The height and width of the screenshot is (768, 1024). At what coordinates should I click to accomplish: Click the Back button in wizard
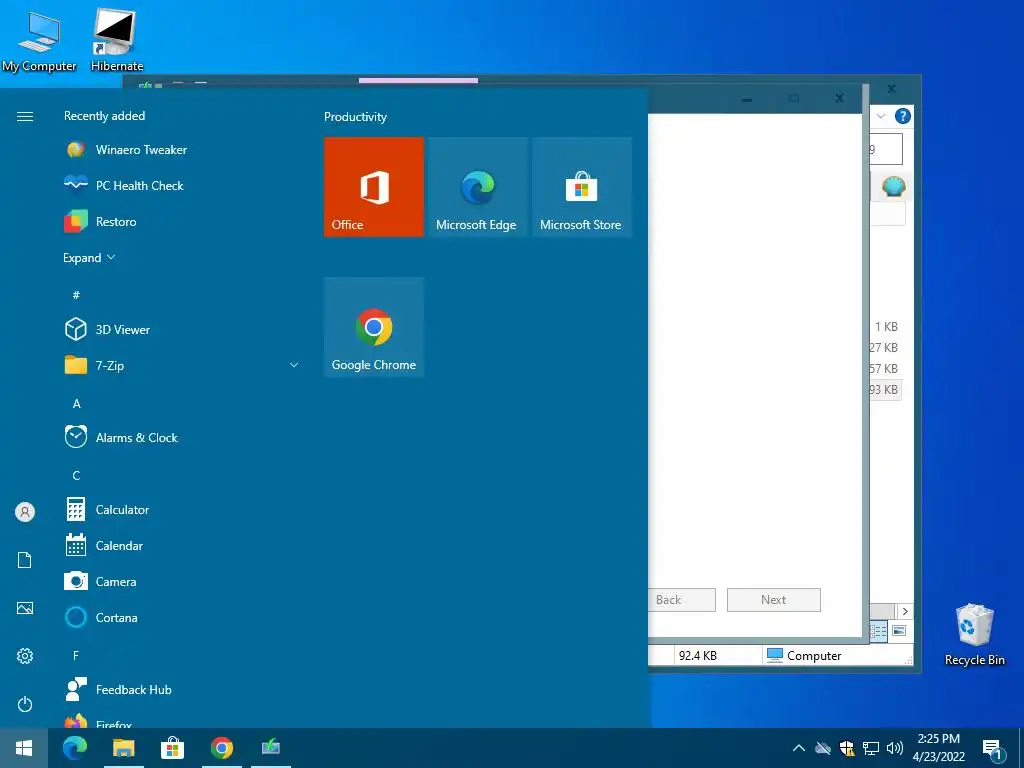click(x=681, y=600)
